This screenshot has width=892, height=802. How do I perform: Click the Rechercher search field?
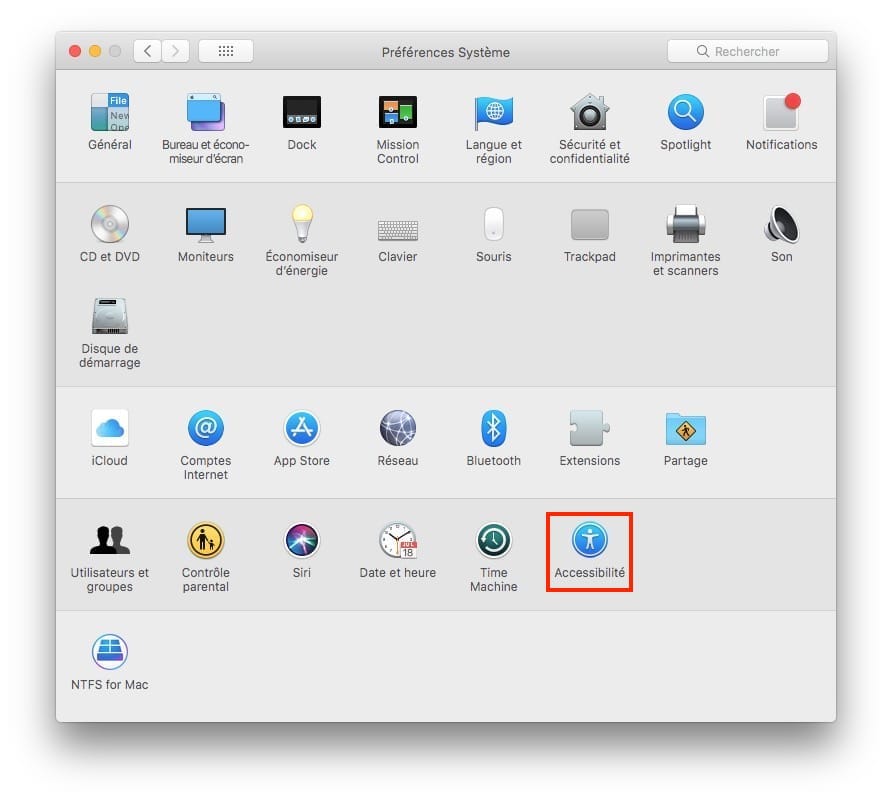click(x=748, y=51)
